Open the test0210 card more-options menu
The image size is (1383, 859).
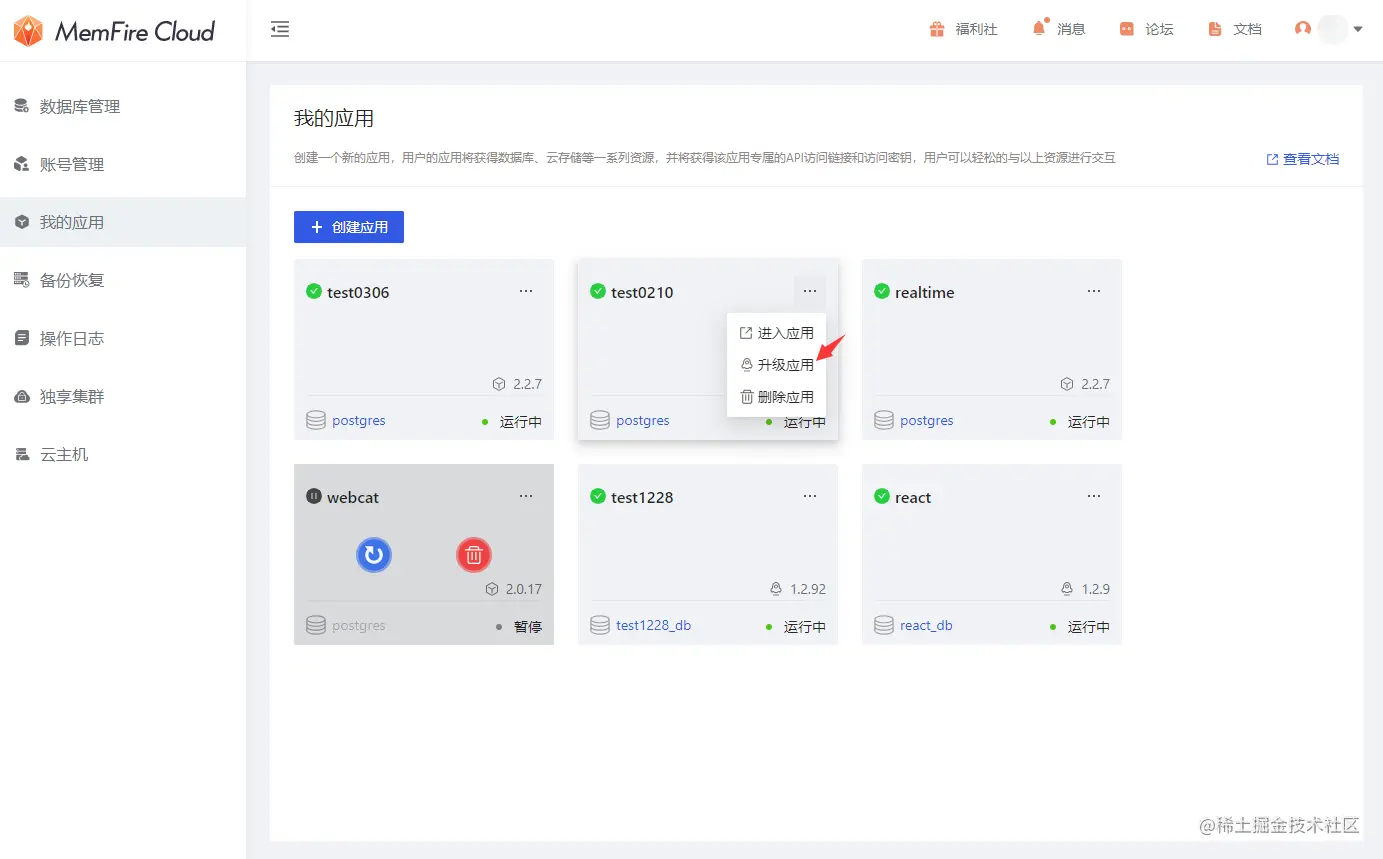pyautogui.click(x=810, y=291)
